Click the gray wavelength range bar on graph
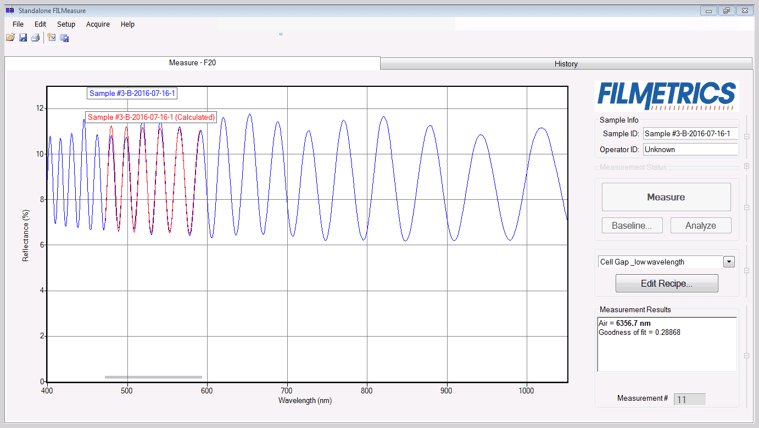 tap(153, 377)
